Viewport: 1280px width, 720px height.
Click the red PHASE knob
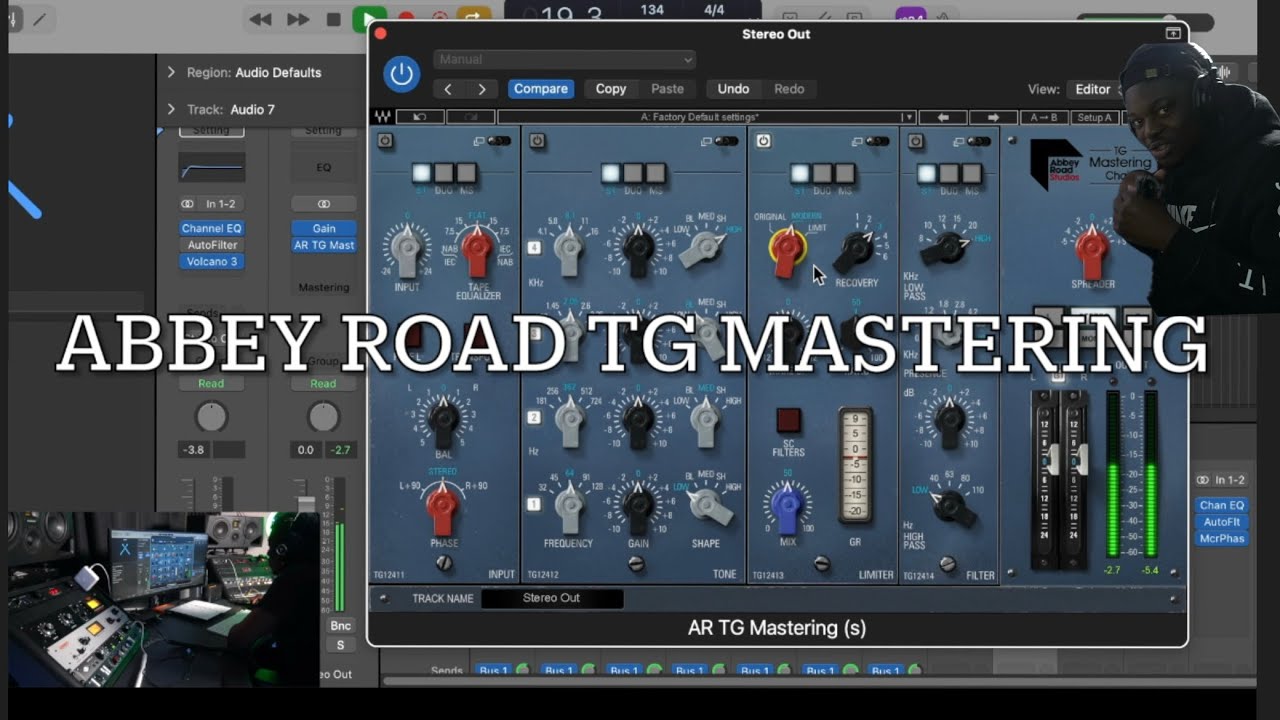pos(444,507)
